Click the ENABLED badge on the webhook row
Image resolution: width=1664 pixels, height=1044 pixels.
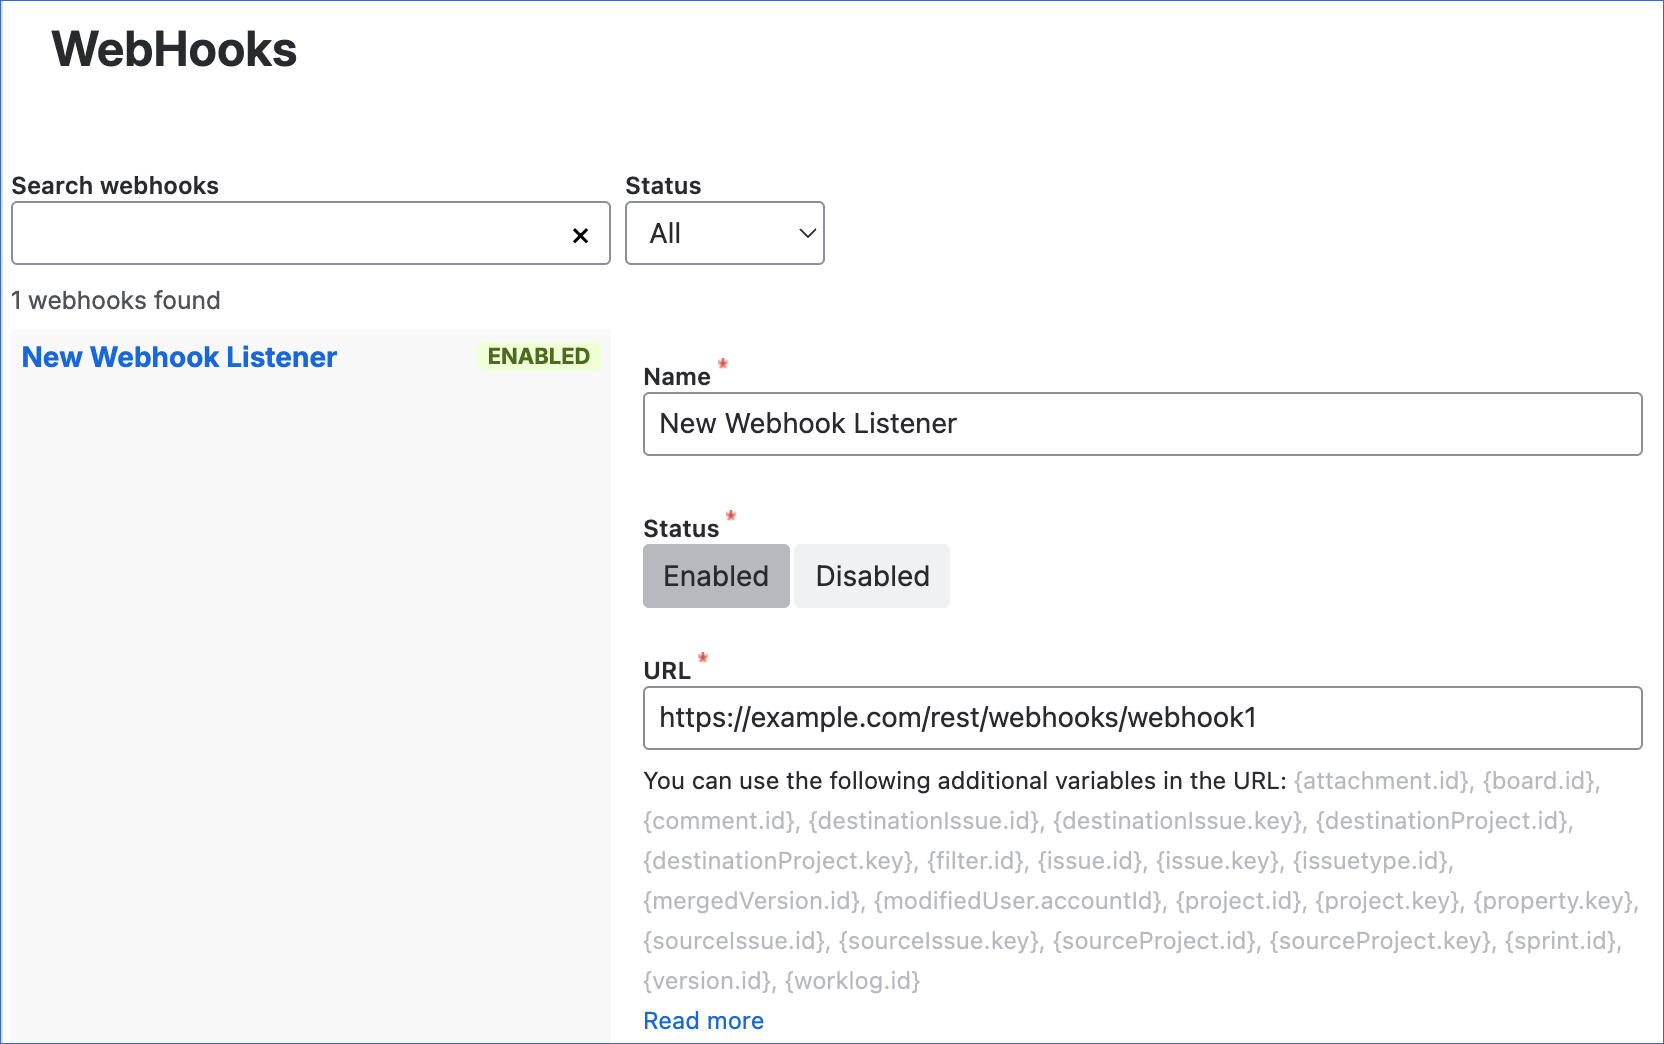point(539,356)
